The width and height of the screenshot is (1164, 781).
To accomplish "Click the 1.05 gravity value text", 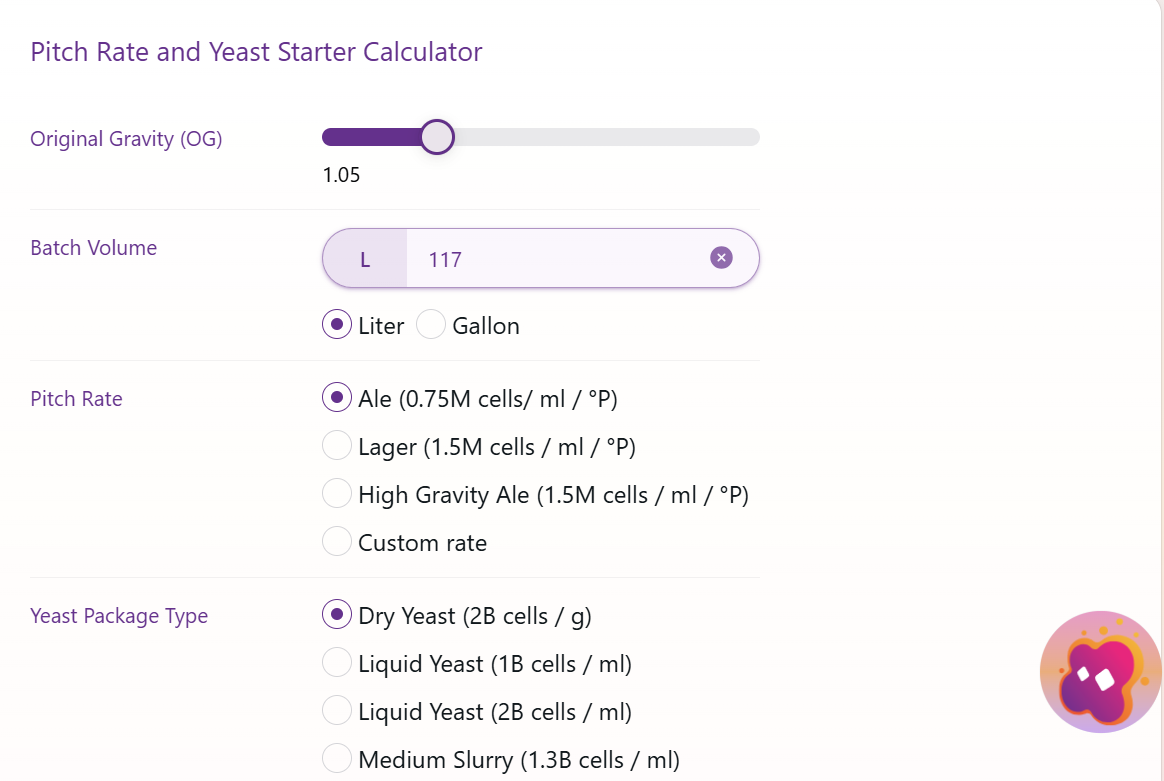I will 341,176.
